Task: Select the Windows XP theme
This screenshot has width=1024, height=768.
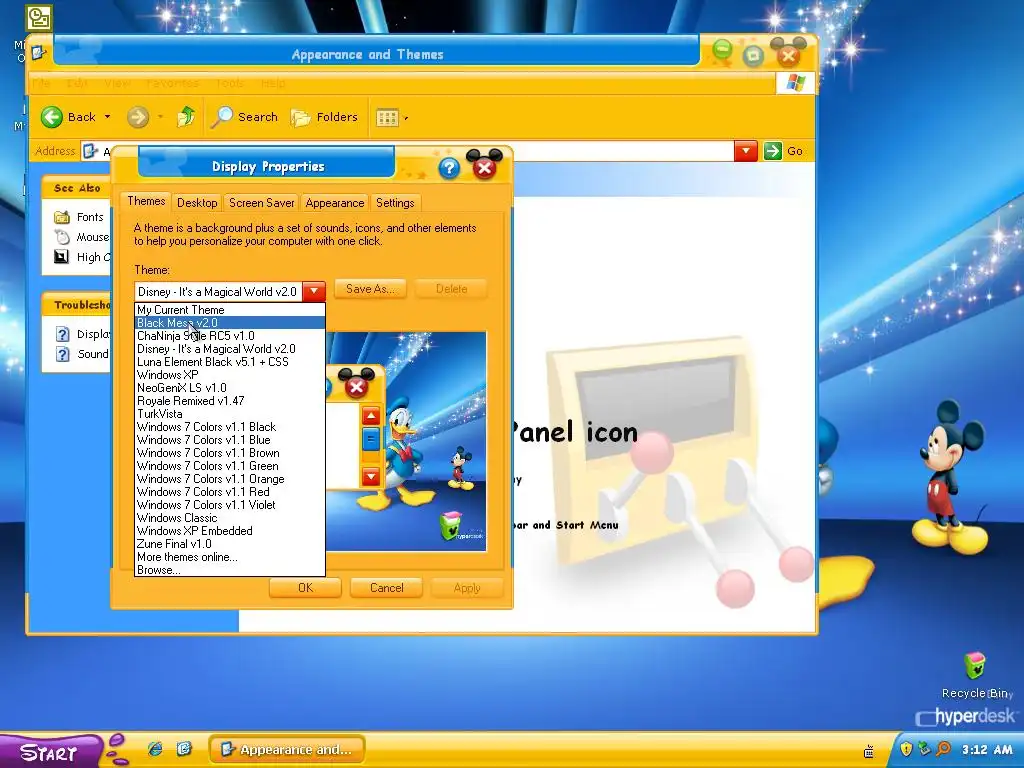Action: [230, 375]
